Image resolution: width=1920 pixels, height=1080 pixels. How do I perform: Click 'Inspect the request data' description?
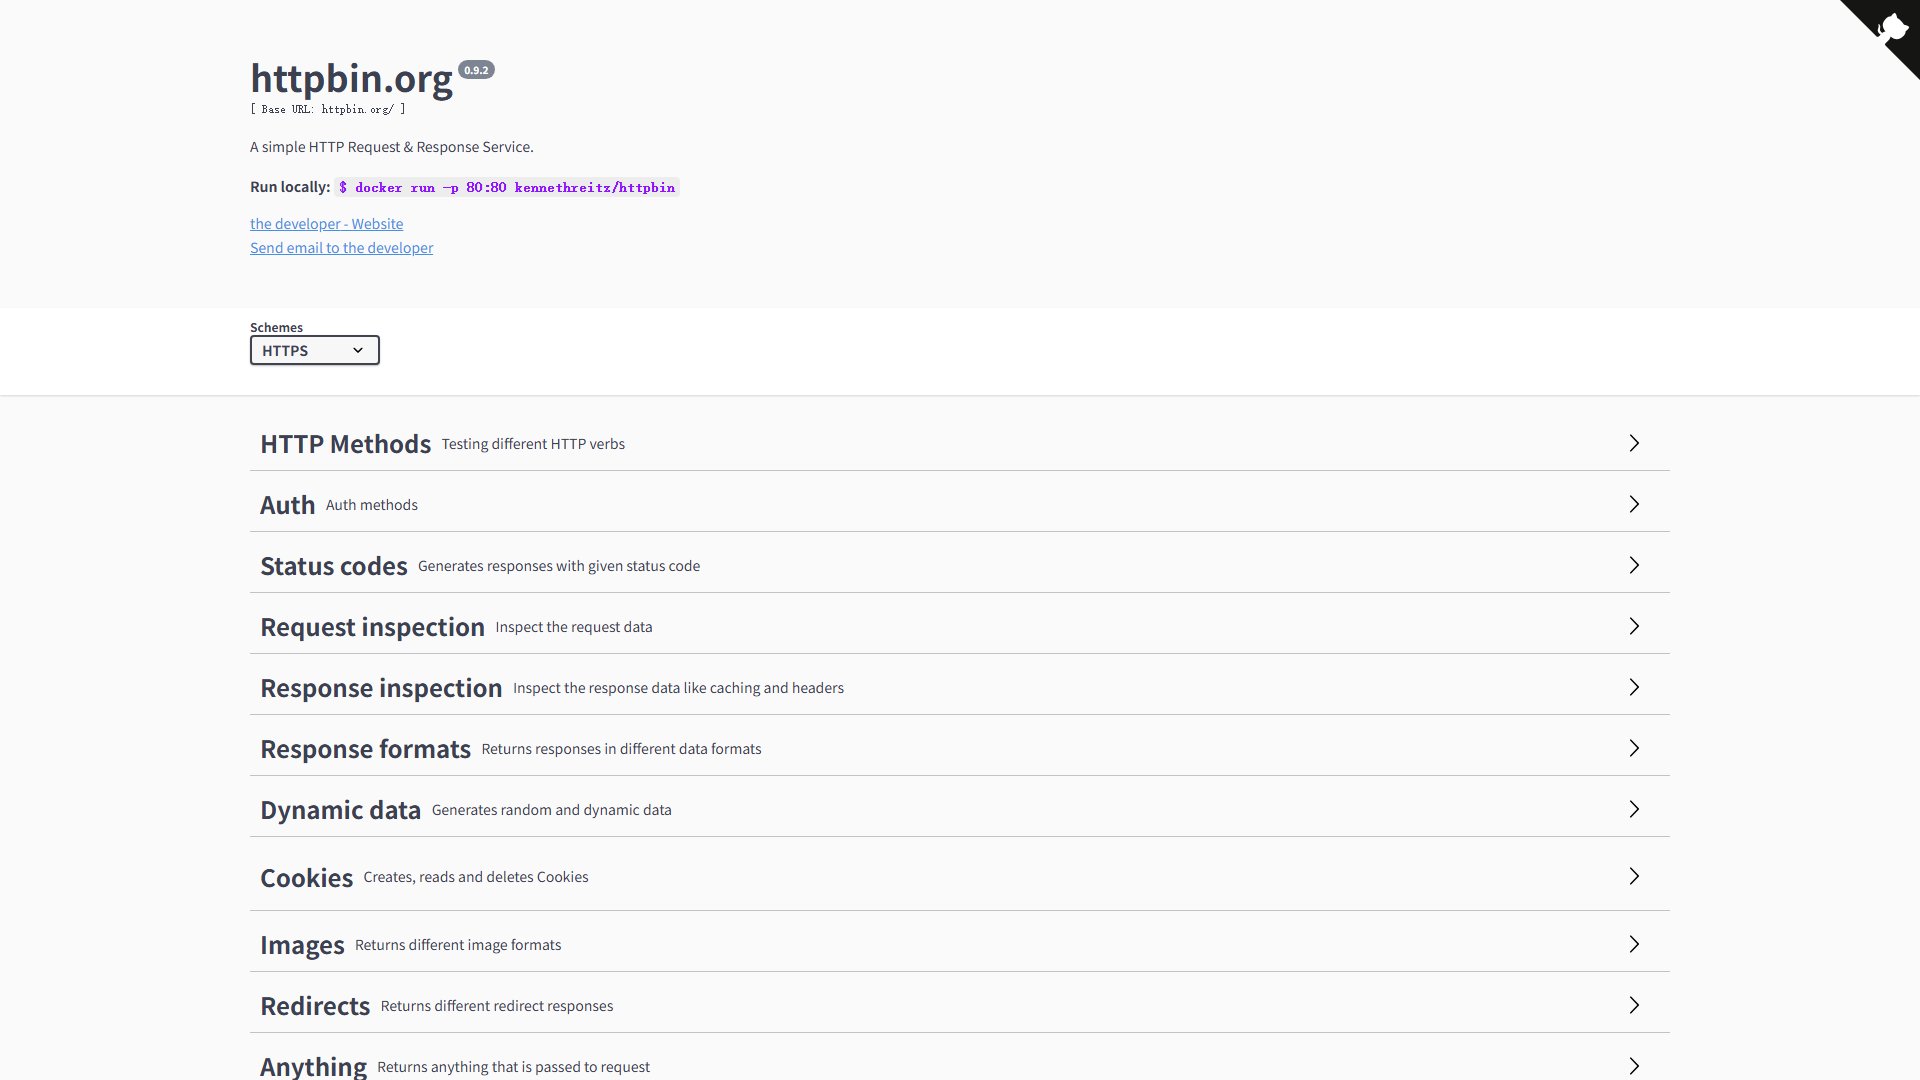574,627
